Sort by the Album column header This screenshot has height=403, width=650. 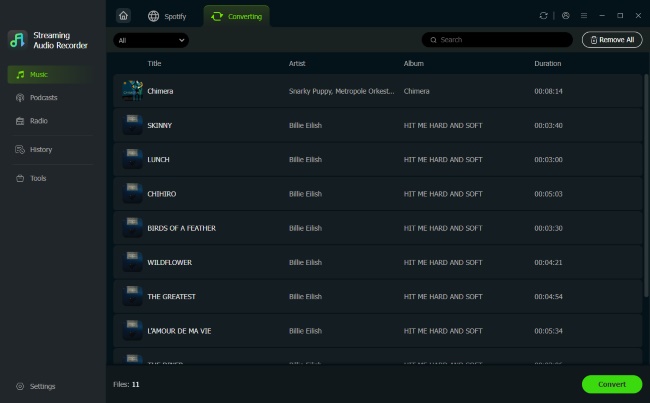(x=414, y=63)
